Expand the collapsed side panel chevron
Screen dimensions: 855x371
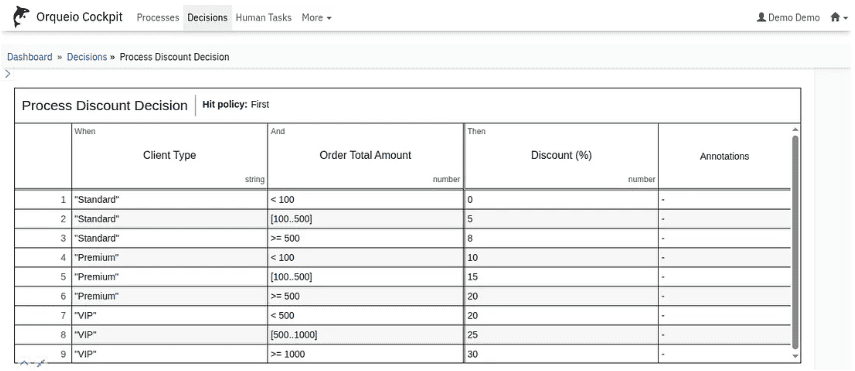pyautogui.click(x=8, y=74)
